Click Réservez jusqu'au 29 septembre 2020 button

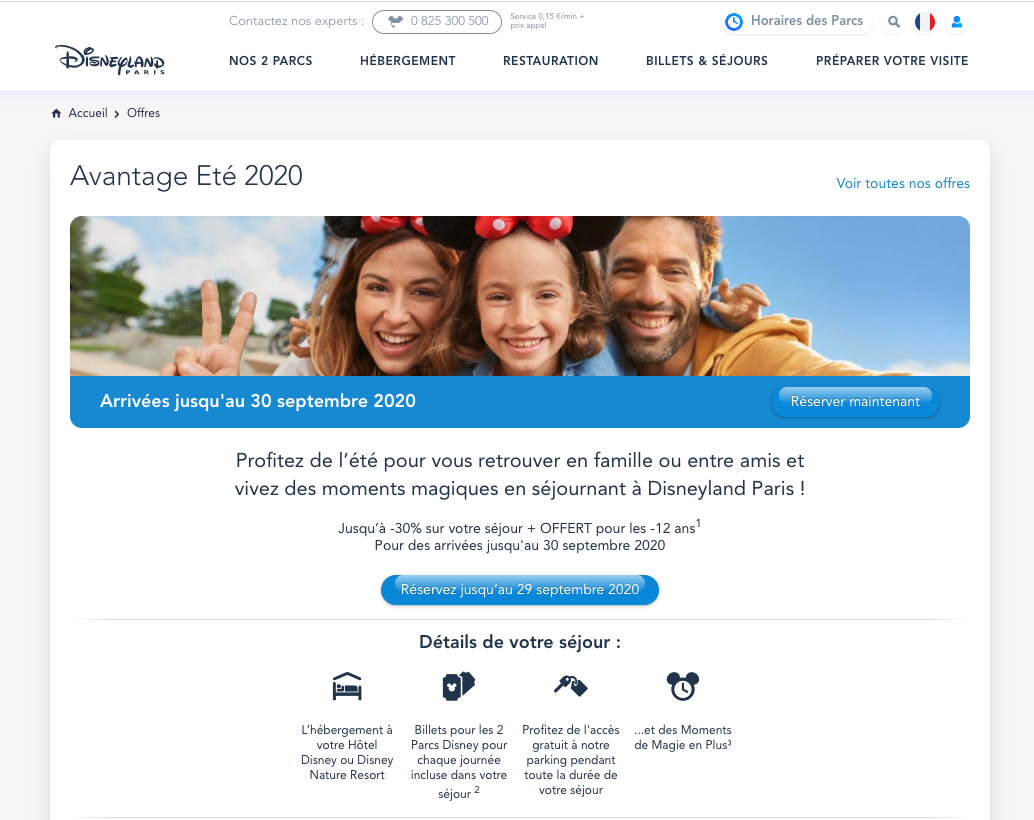pos(520,590)
